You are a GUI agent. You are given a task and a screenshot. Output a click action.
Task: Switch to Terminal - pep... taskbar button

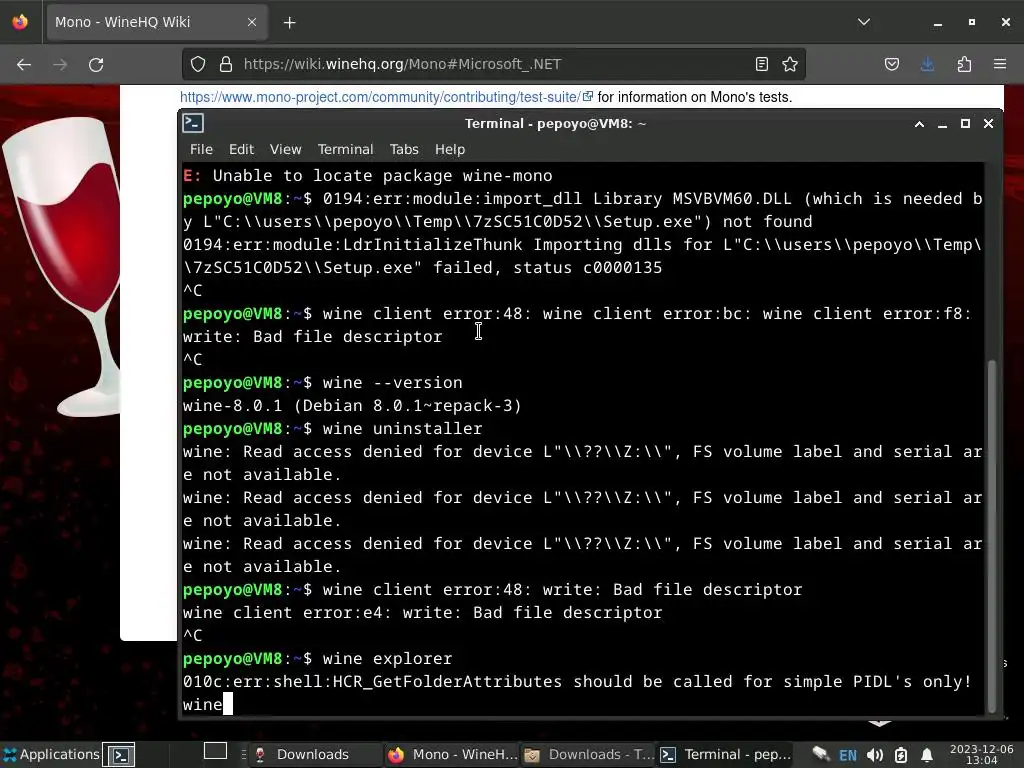pyautogui.click(x=725, y=754)
